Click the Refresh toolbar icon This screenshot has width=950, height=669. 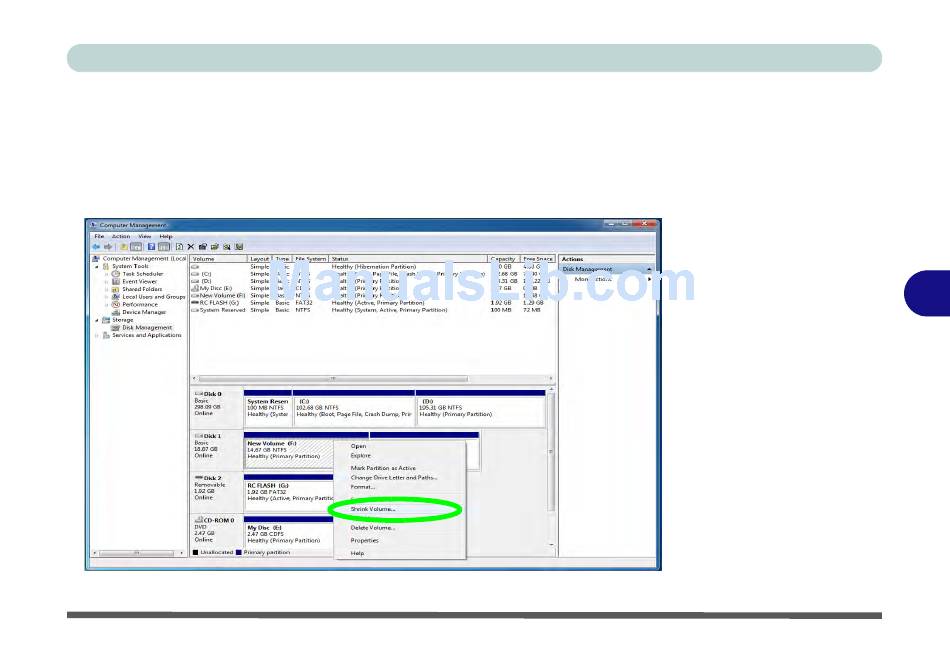coord(179,247)
